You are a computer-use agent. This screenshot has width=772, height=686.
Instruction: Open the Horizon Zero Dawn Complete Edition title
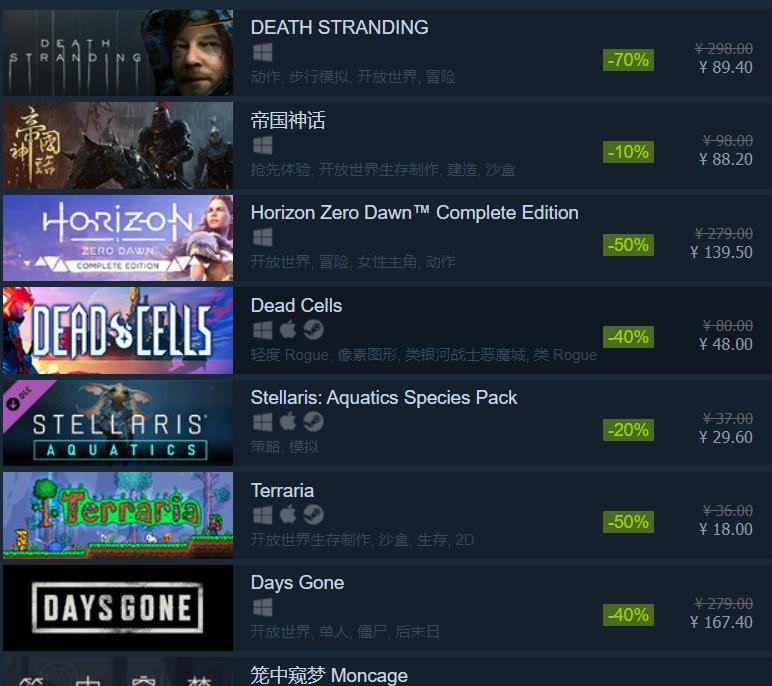415,213
